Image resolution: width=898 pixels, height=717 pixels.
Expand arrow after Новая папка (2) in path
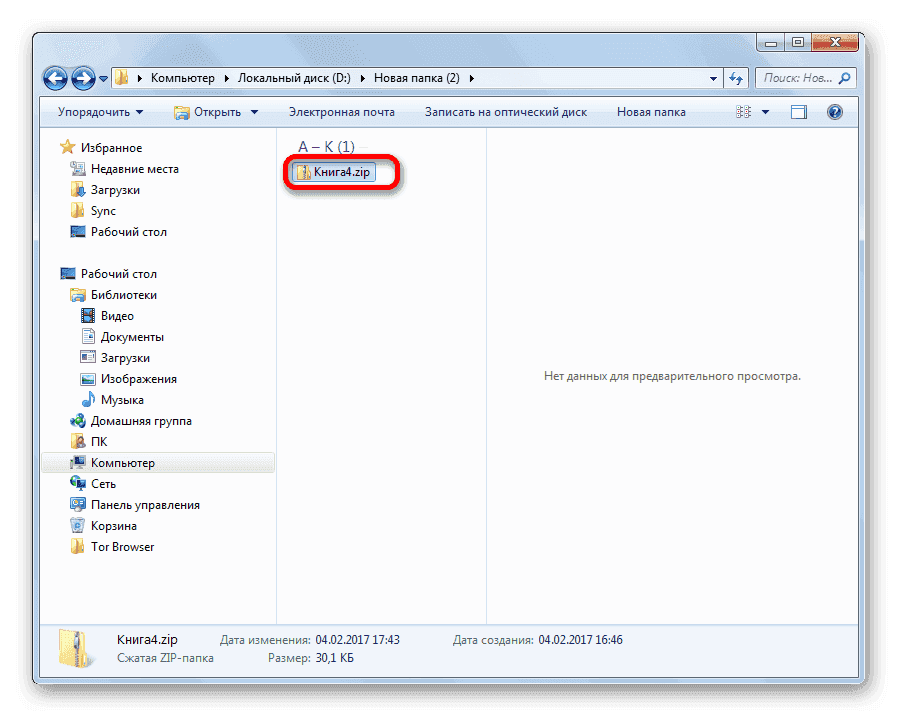471,78
